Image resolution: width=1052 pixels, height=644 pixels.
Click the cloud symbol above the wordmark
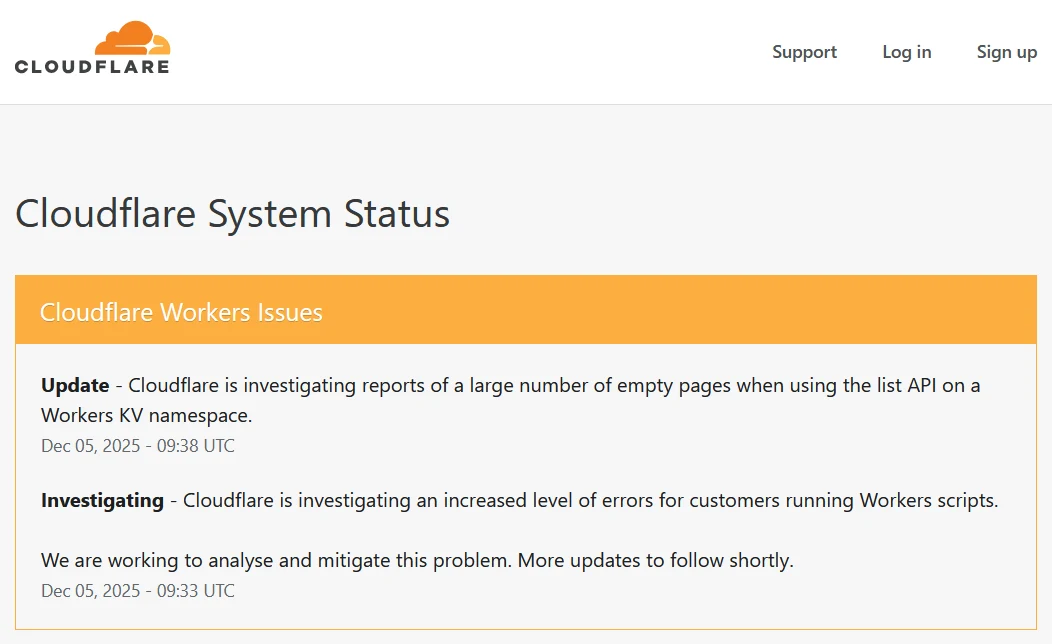[x=129, y=38]
